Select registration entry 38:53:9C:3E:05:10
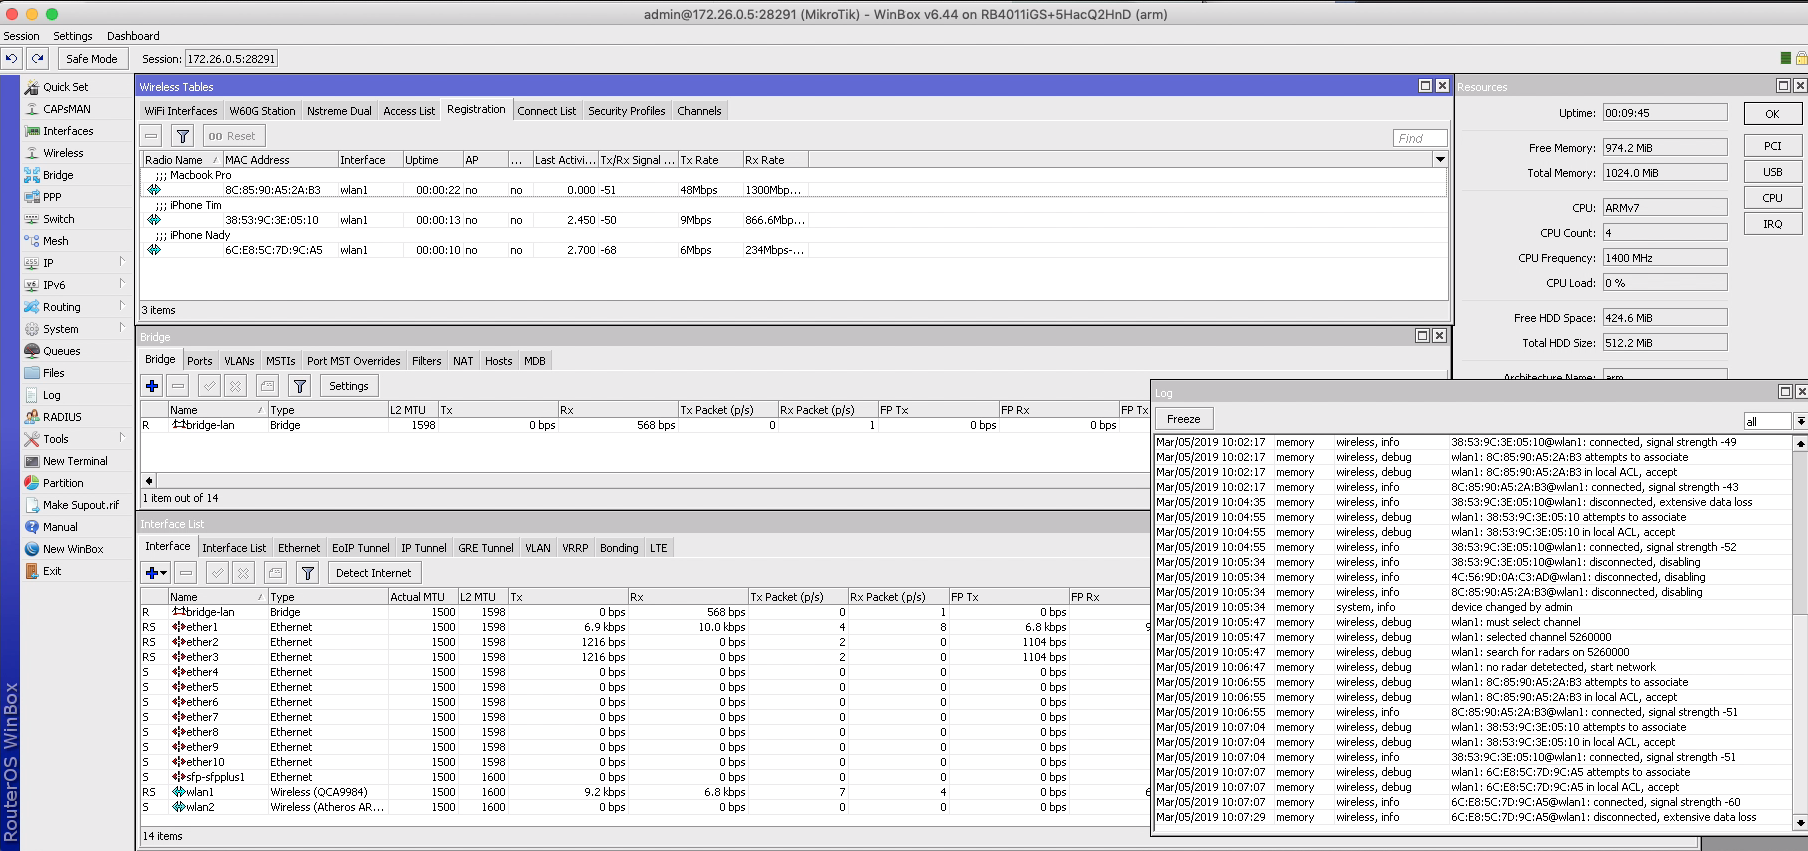The image size is (1808, 851). (795, 220)
